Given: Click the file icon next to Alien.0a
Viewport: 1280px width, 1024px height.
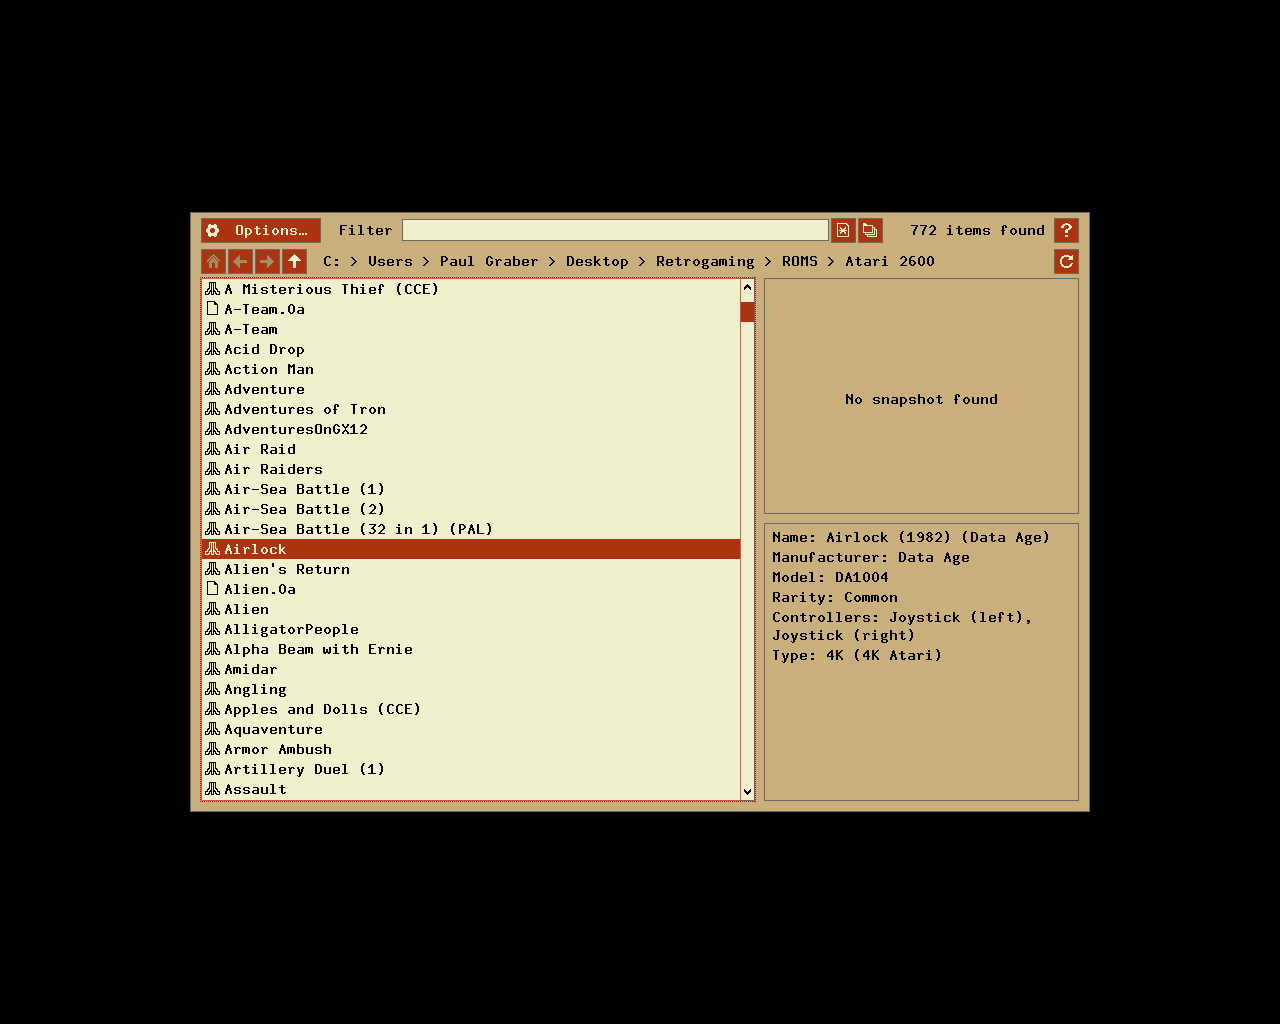Looking at the screenshot, I should (x=212, y=589).
